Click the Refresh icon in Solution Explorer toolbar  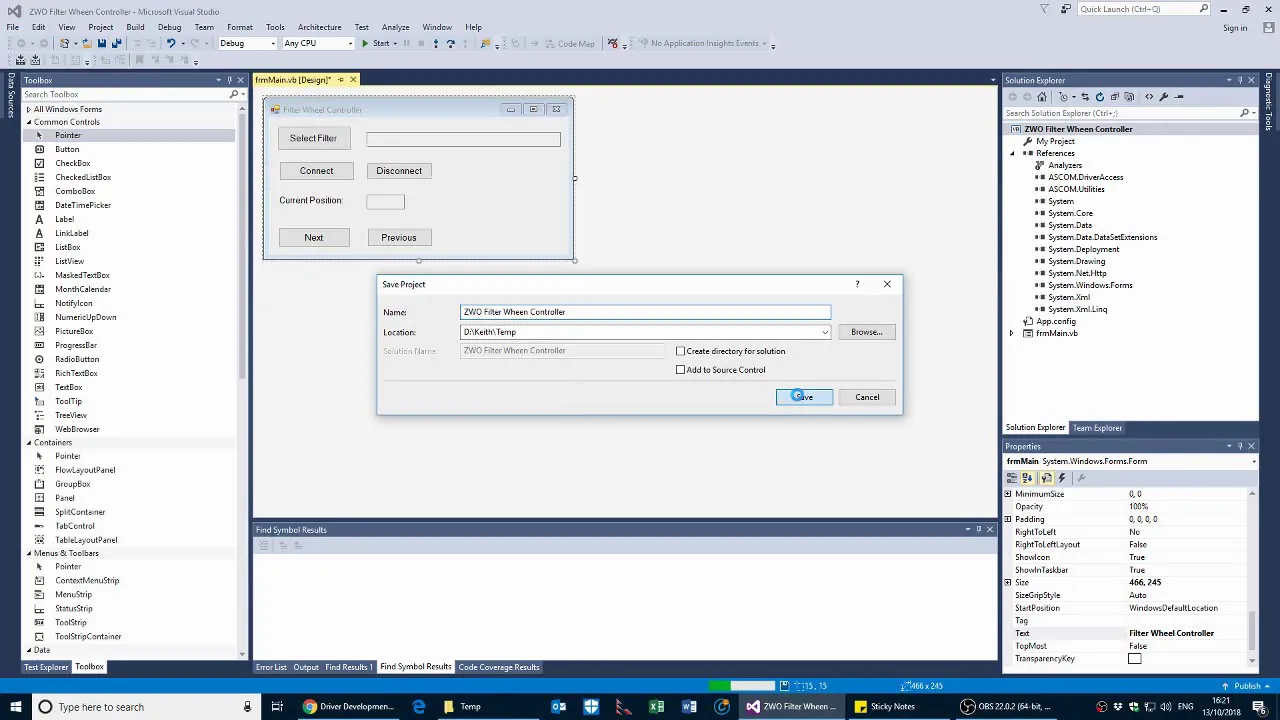click(1100, 97)
